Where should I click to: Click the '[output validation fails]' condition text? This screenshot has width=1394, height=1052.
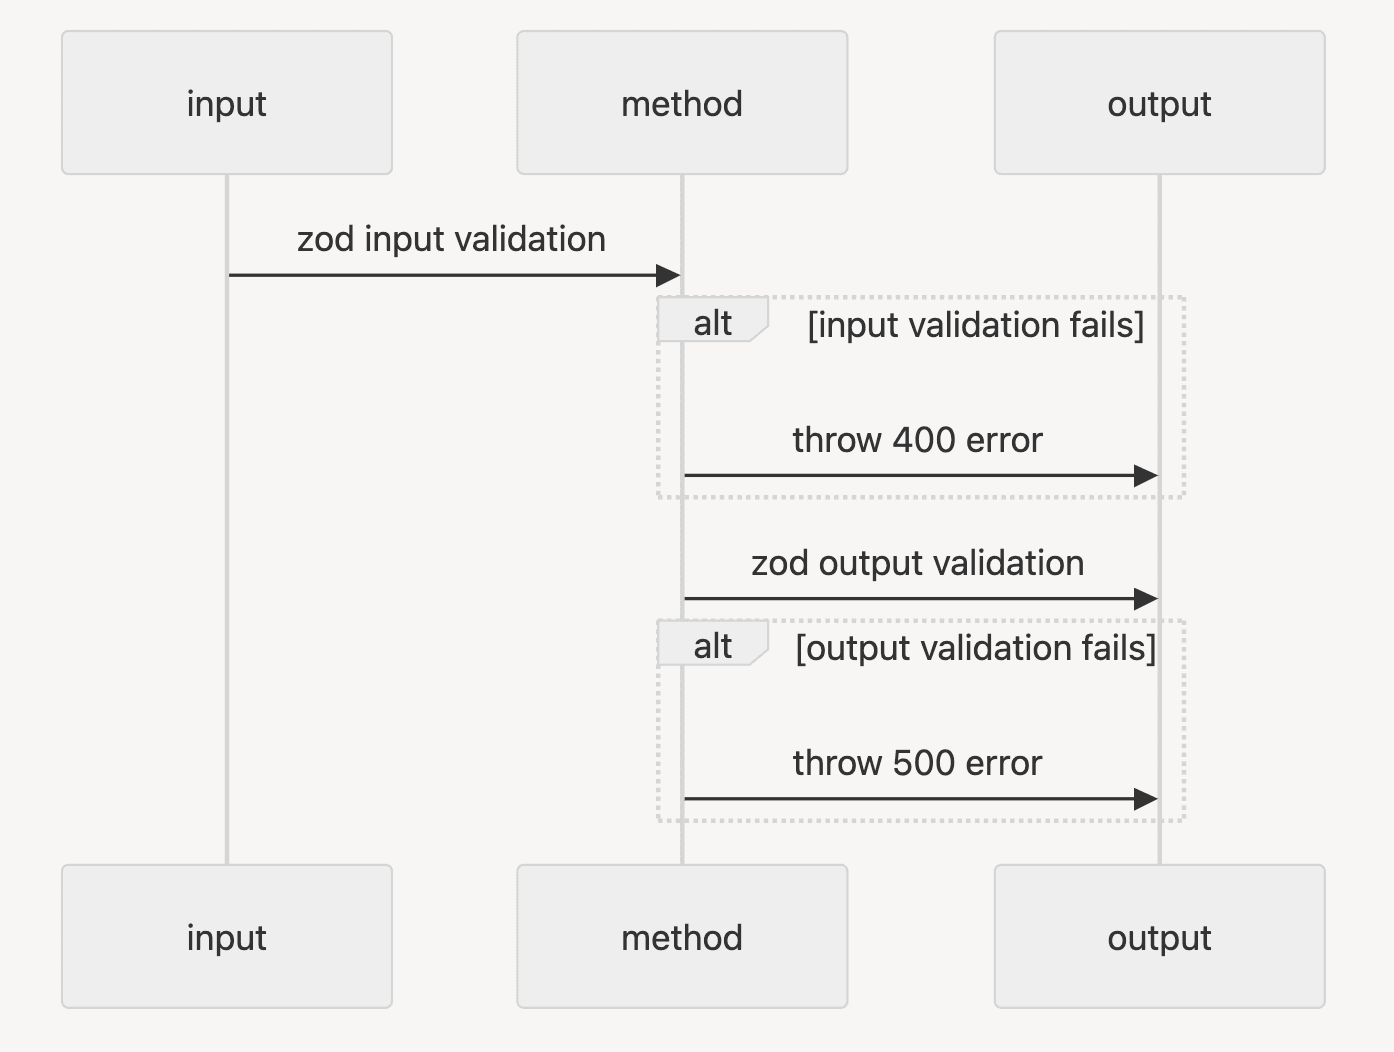click(x=975, y=648)
